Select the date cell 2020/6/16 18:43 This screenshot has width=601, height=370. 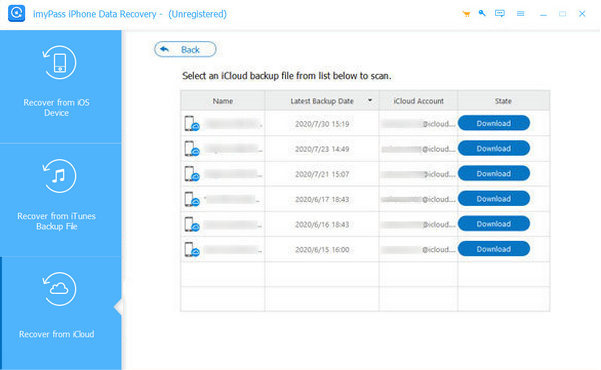(322, 225)
